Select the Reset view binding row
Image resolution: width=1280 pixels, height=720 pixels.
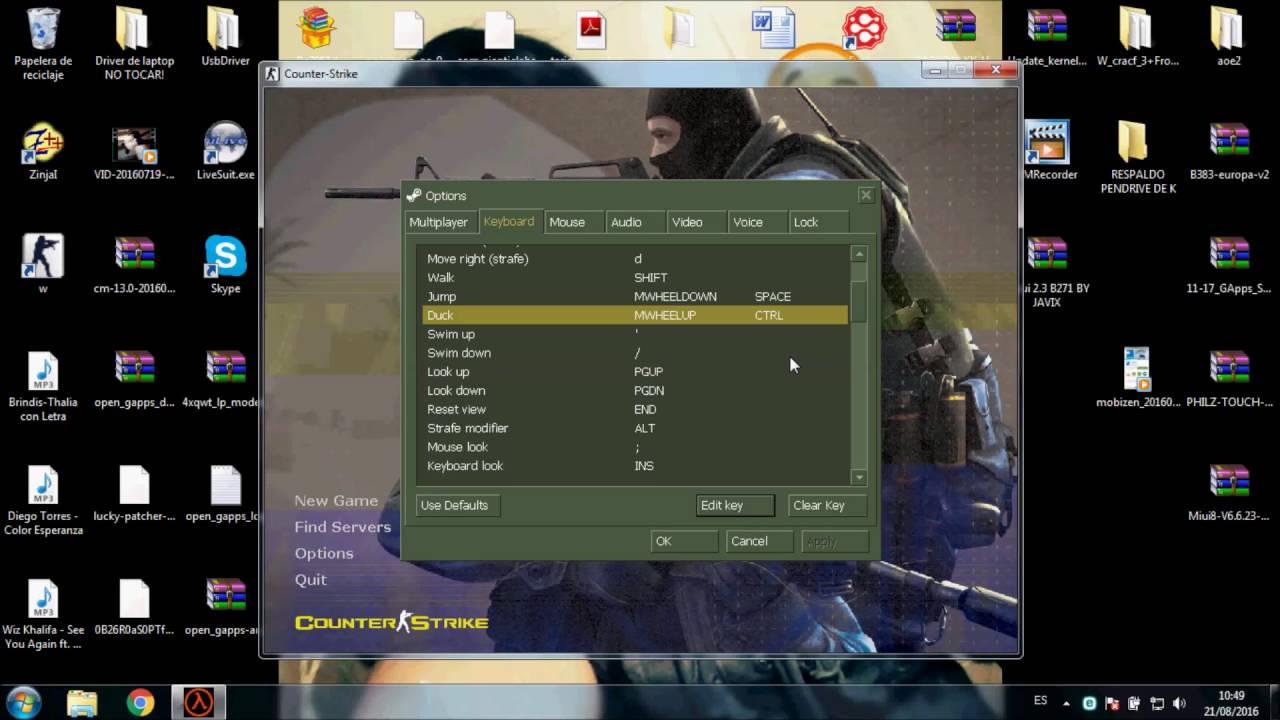[634, 409]
